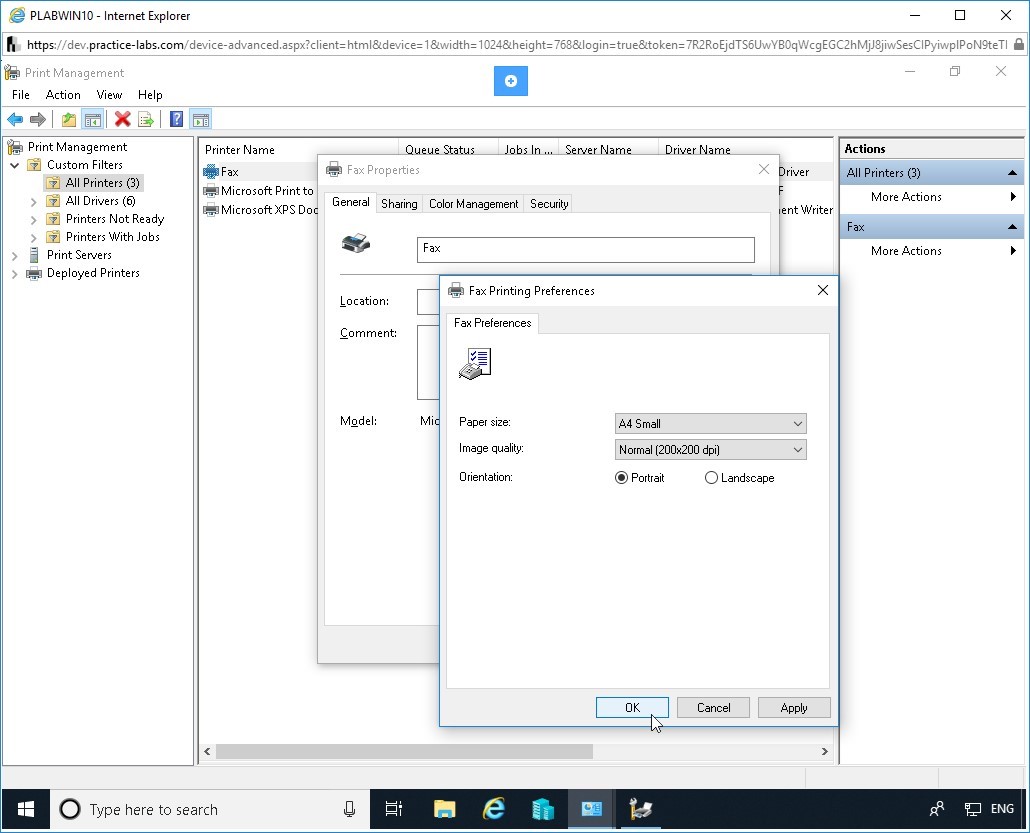This screenshot has width=1030, height=833.
Task: Click the Print Management taskbar icon
Action: pyautogui.click(x=640, y=809)
